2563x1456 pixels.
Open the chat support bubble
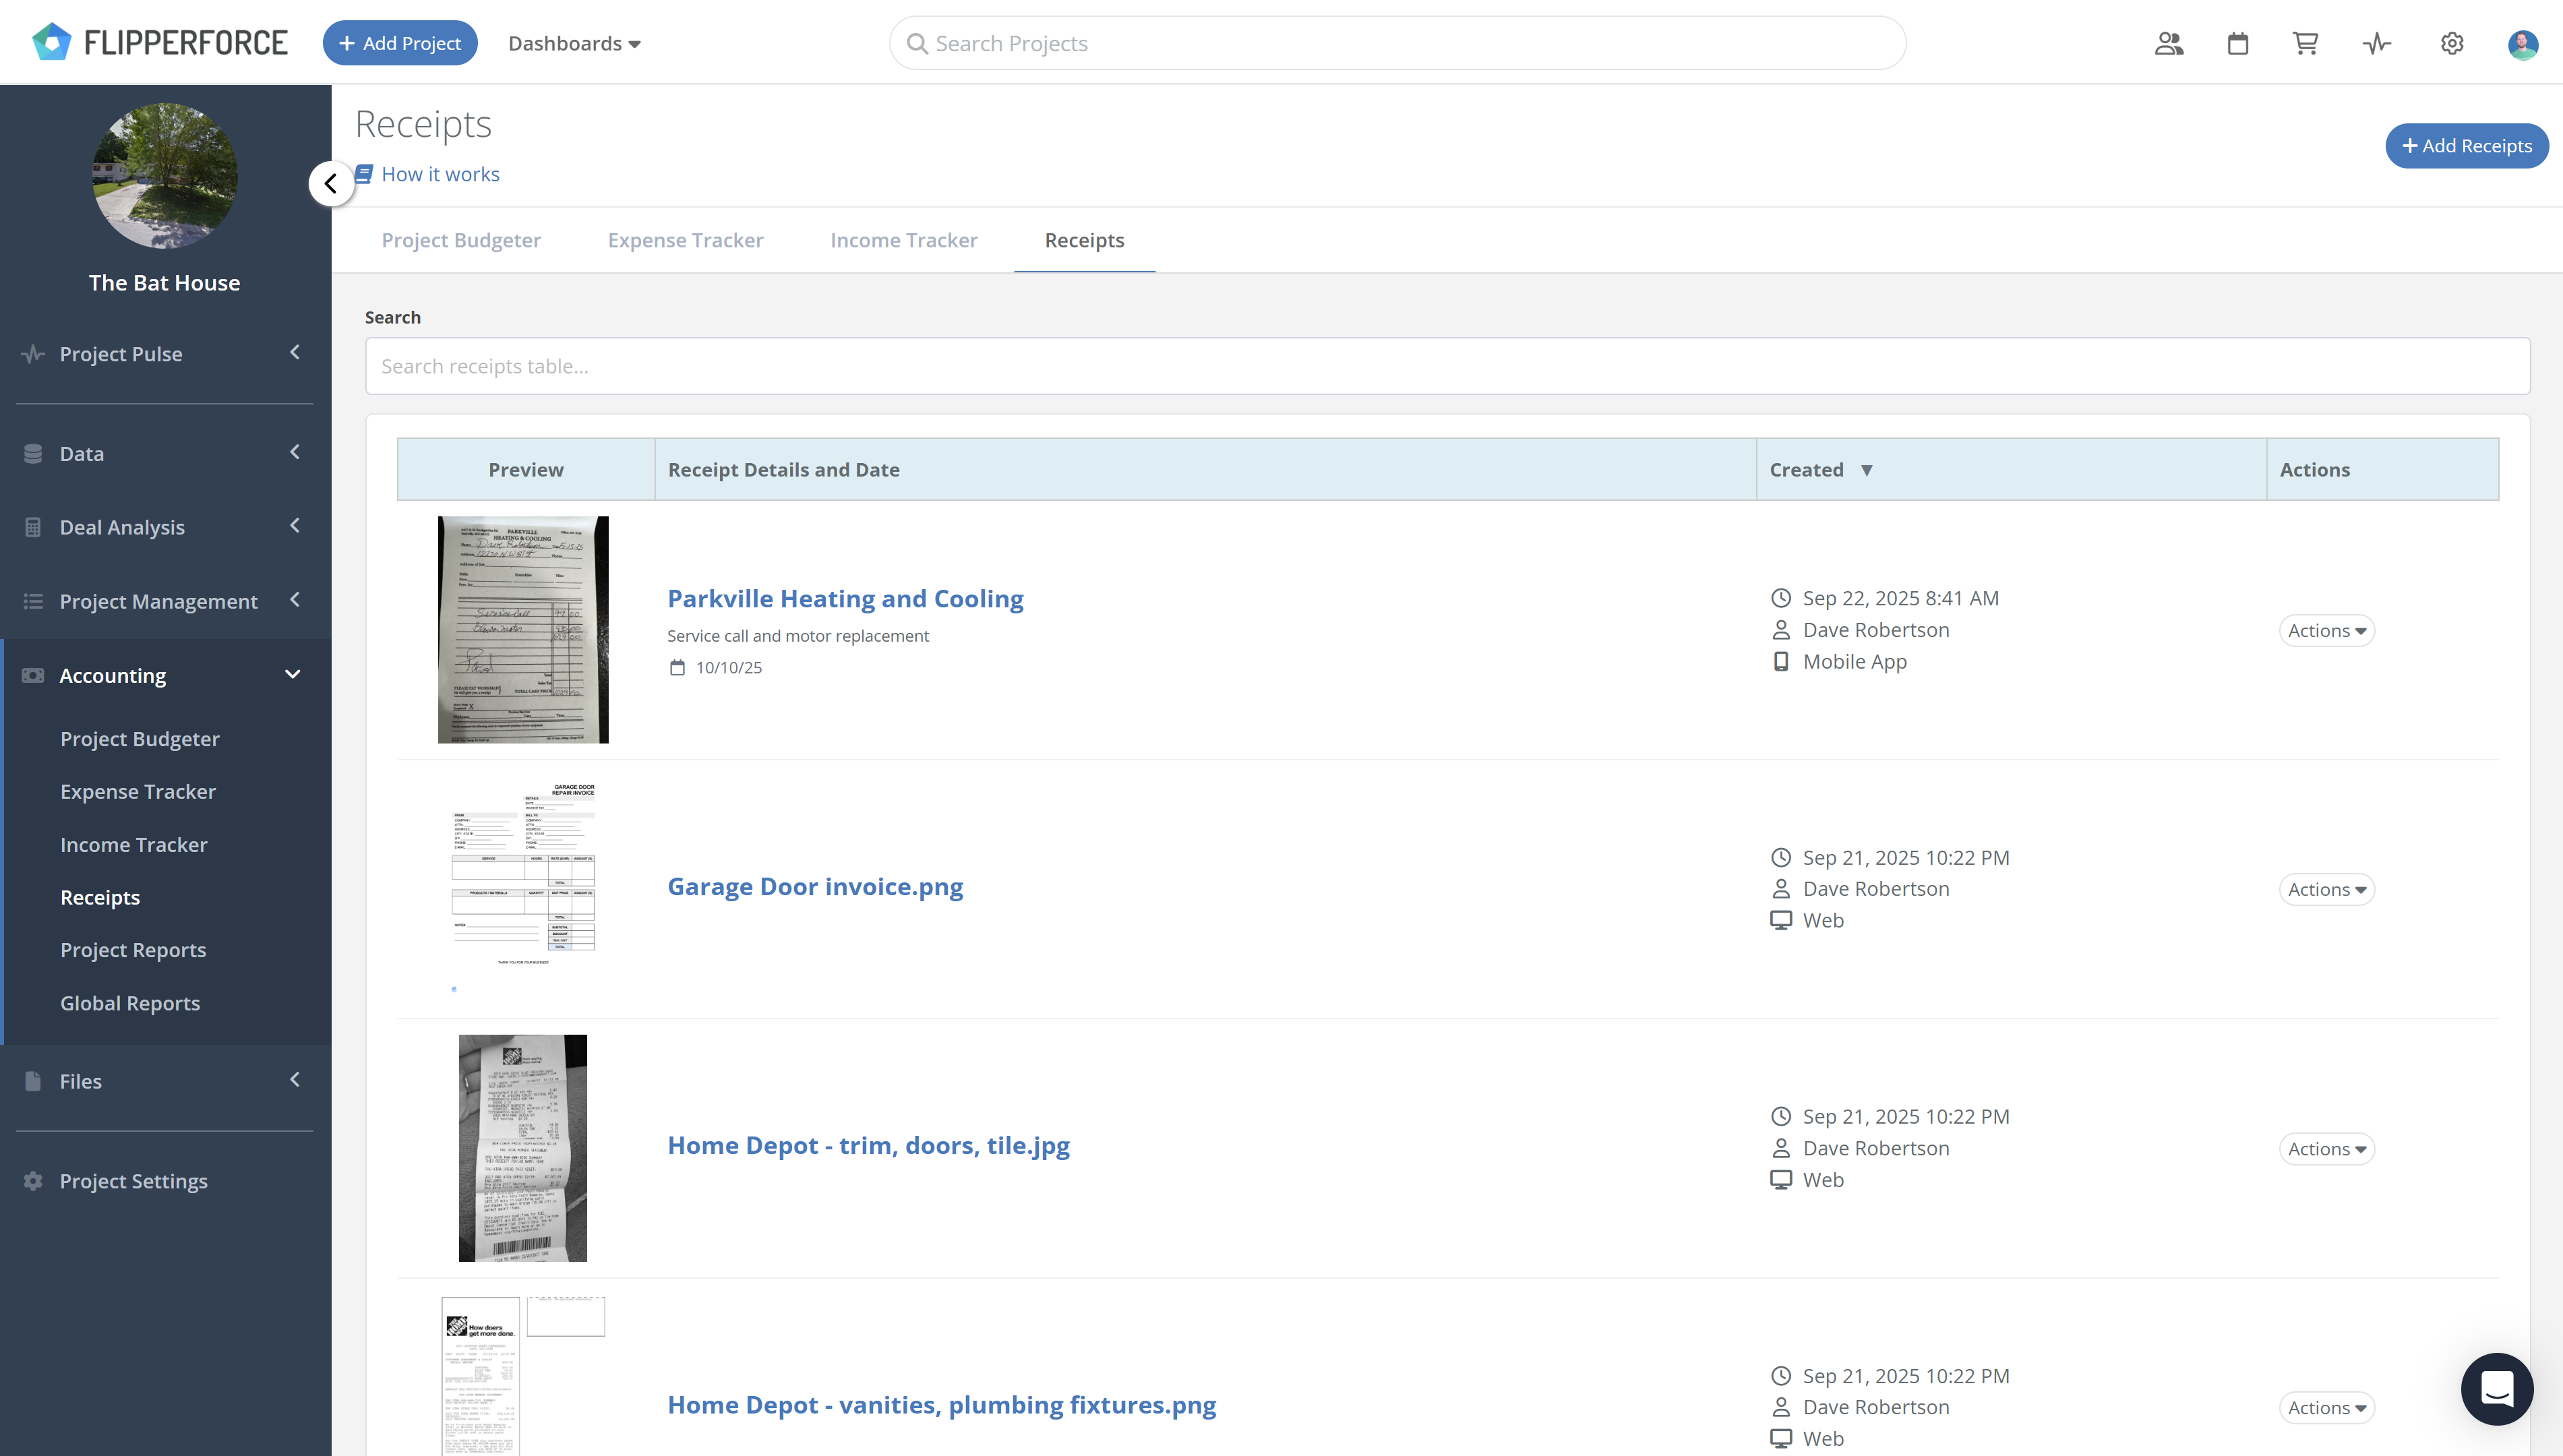pyautogui.click(x=2496, y=1388)
